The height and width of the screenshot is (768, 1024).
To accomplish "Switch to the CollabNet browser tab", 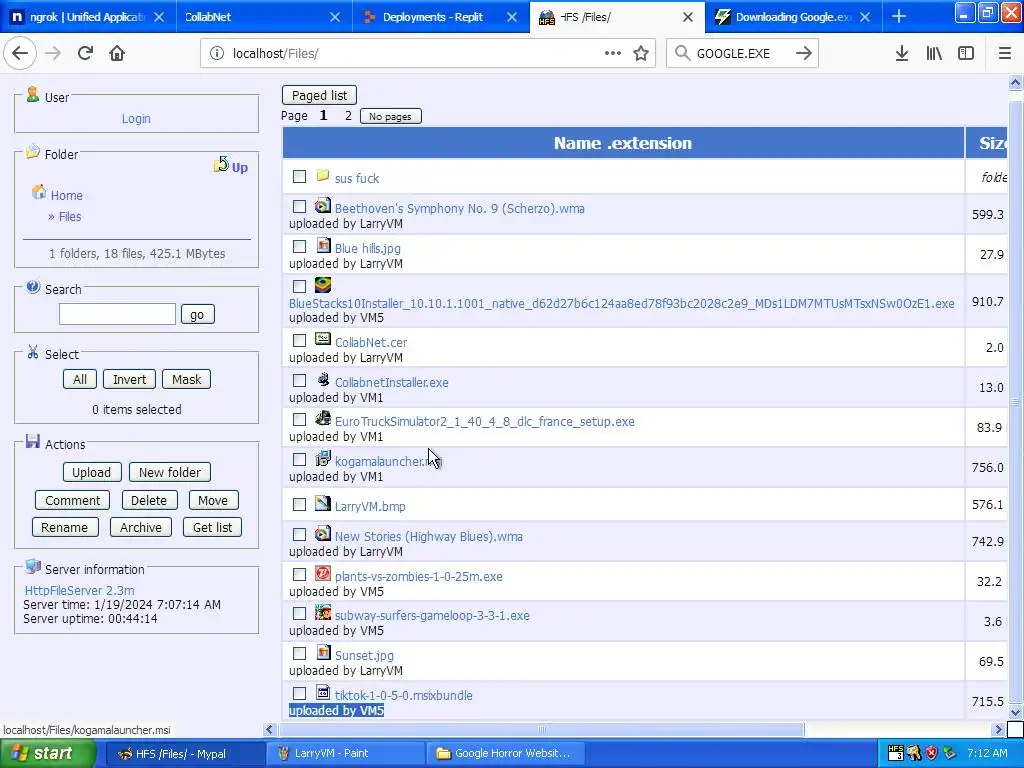I will [264, 17].
